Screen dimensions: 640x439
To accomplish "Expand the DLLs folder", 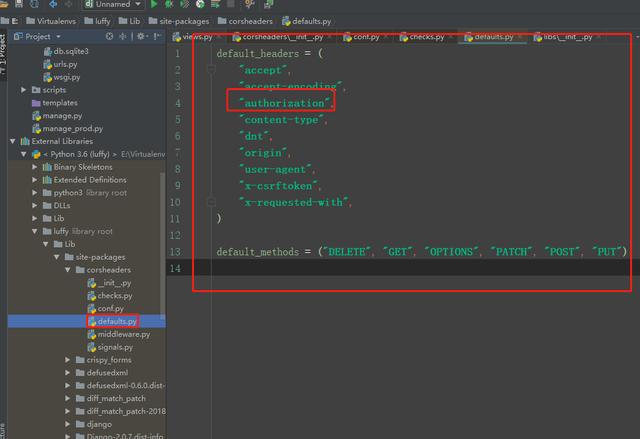I will point(35,206).
